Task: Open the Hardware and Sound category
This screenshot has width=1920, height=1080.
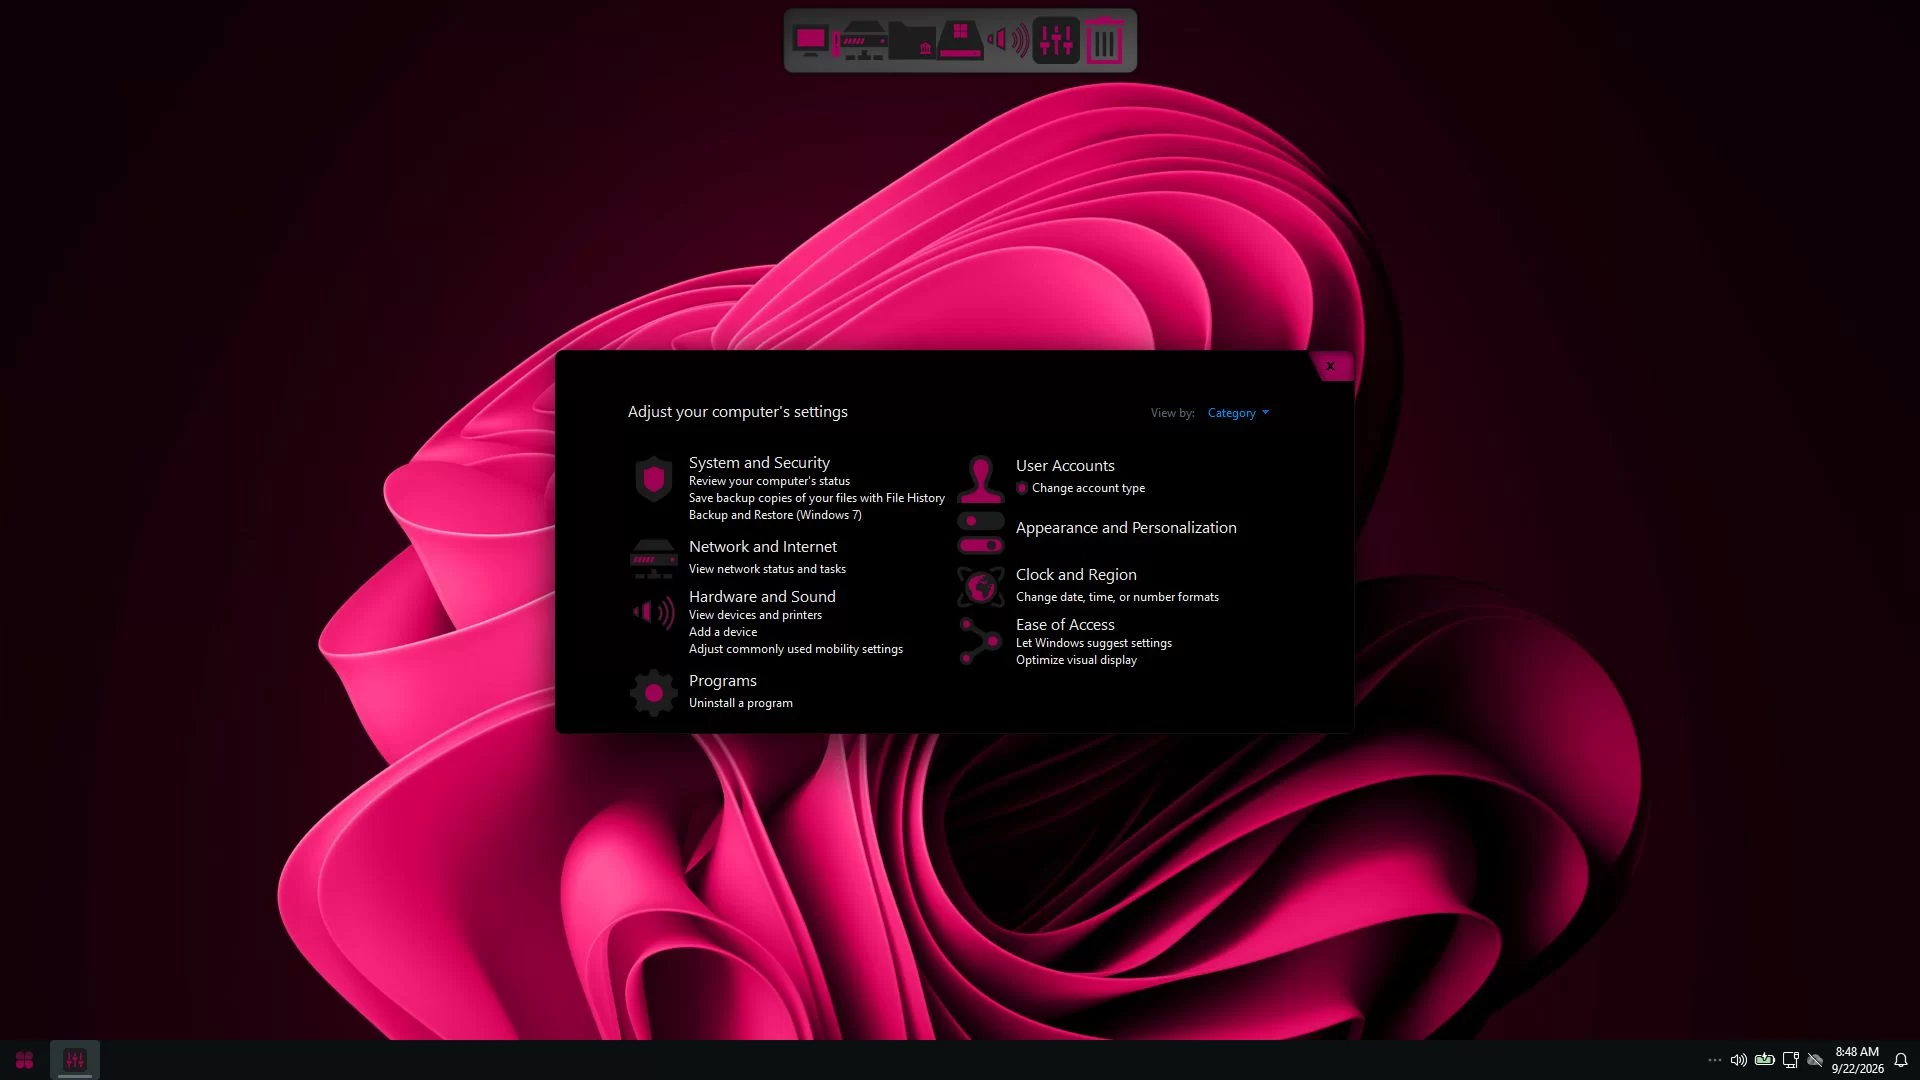Action: [x=762, y=597]
